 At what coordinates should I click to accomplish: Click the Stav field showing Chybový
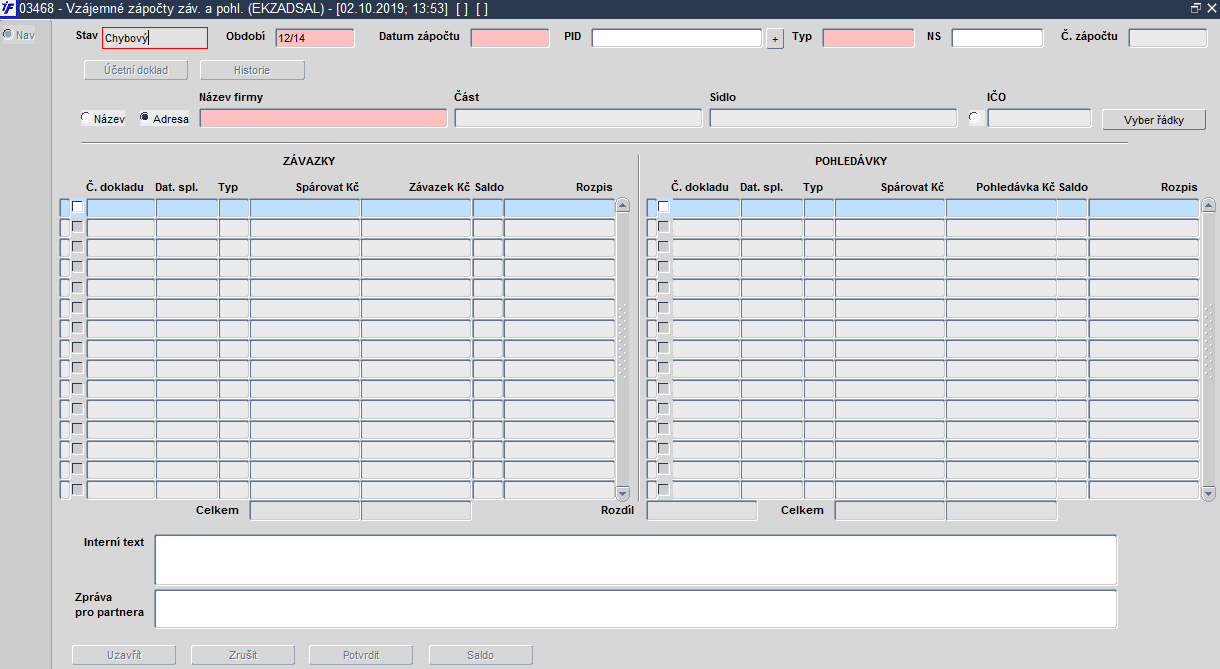click(155, 38)
